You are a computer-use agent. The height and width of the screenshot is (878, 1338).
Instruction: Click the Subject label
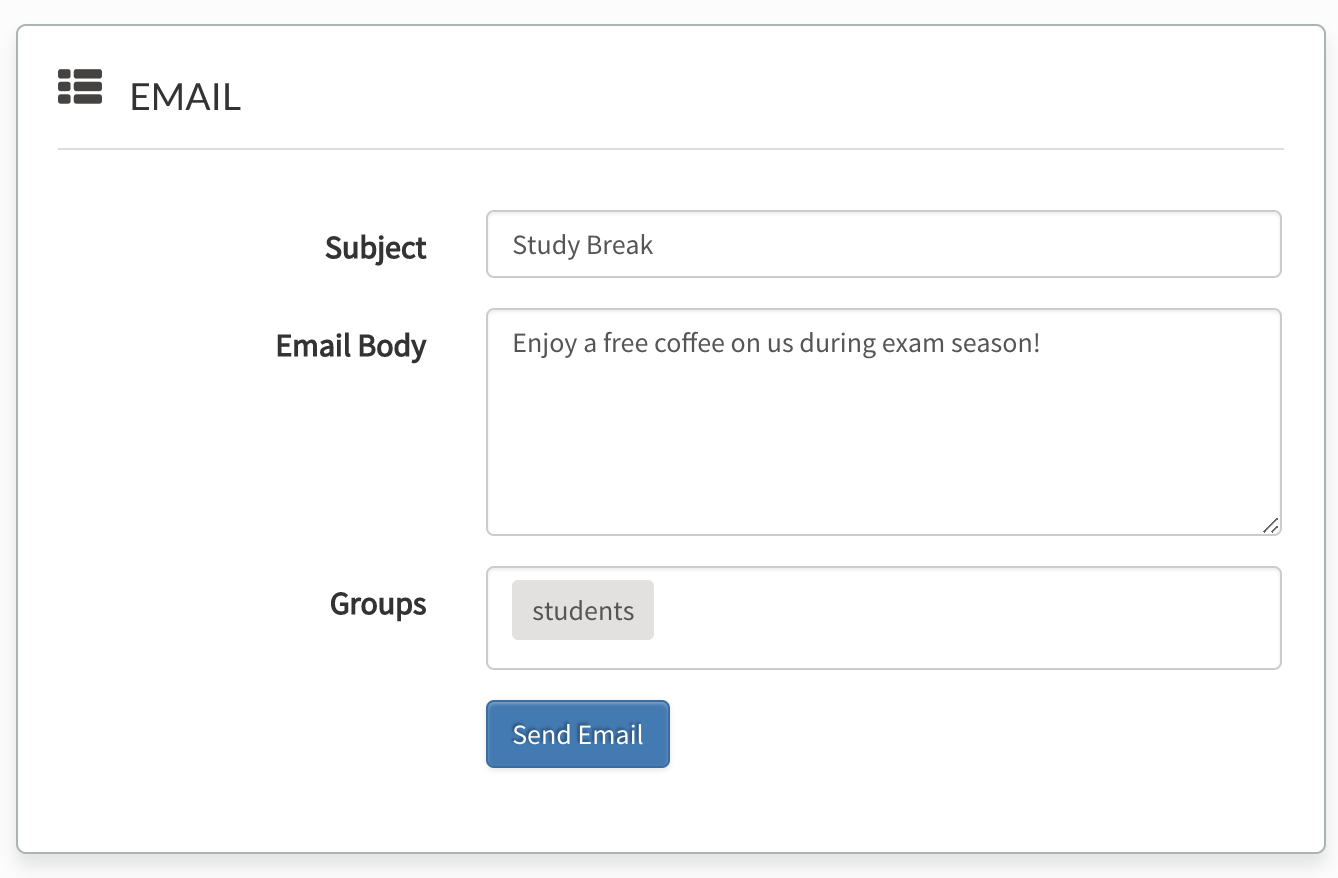(x=375, y=247)
